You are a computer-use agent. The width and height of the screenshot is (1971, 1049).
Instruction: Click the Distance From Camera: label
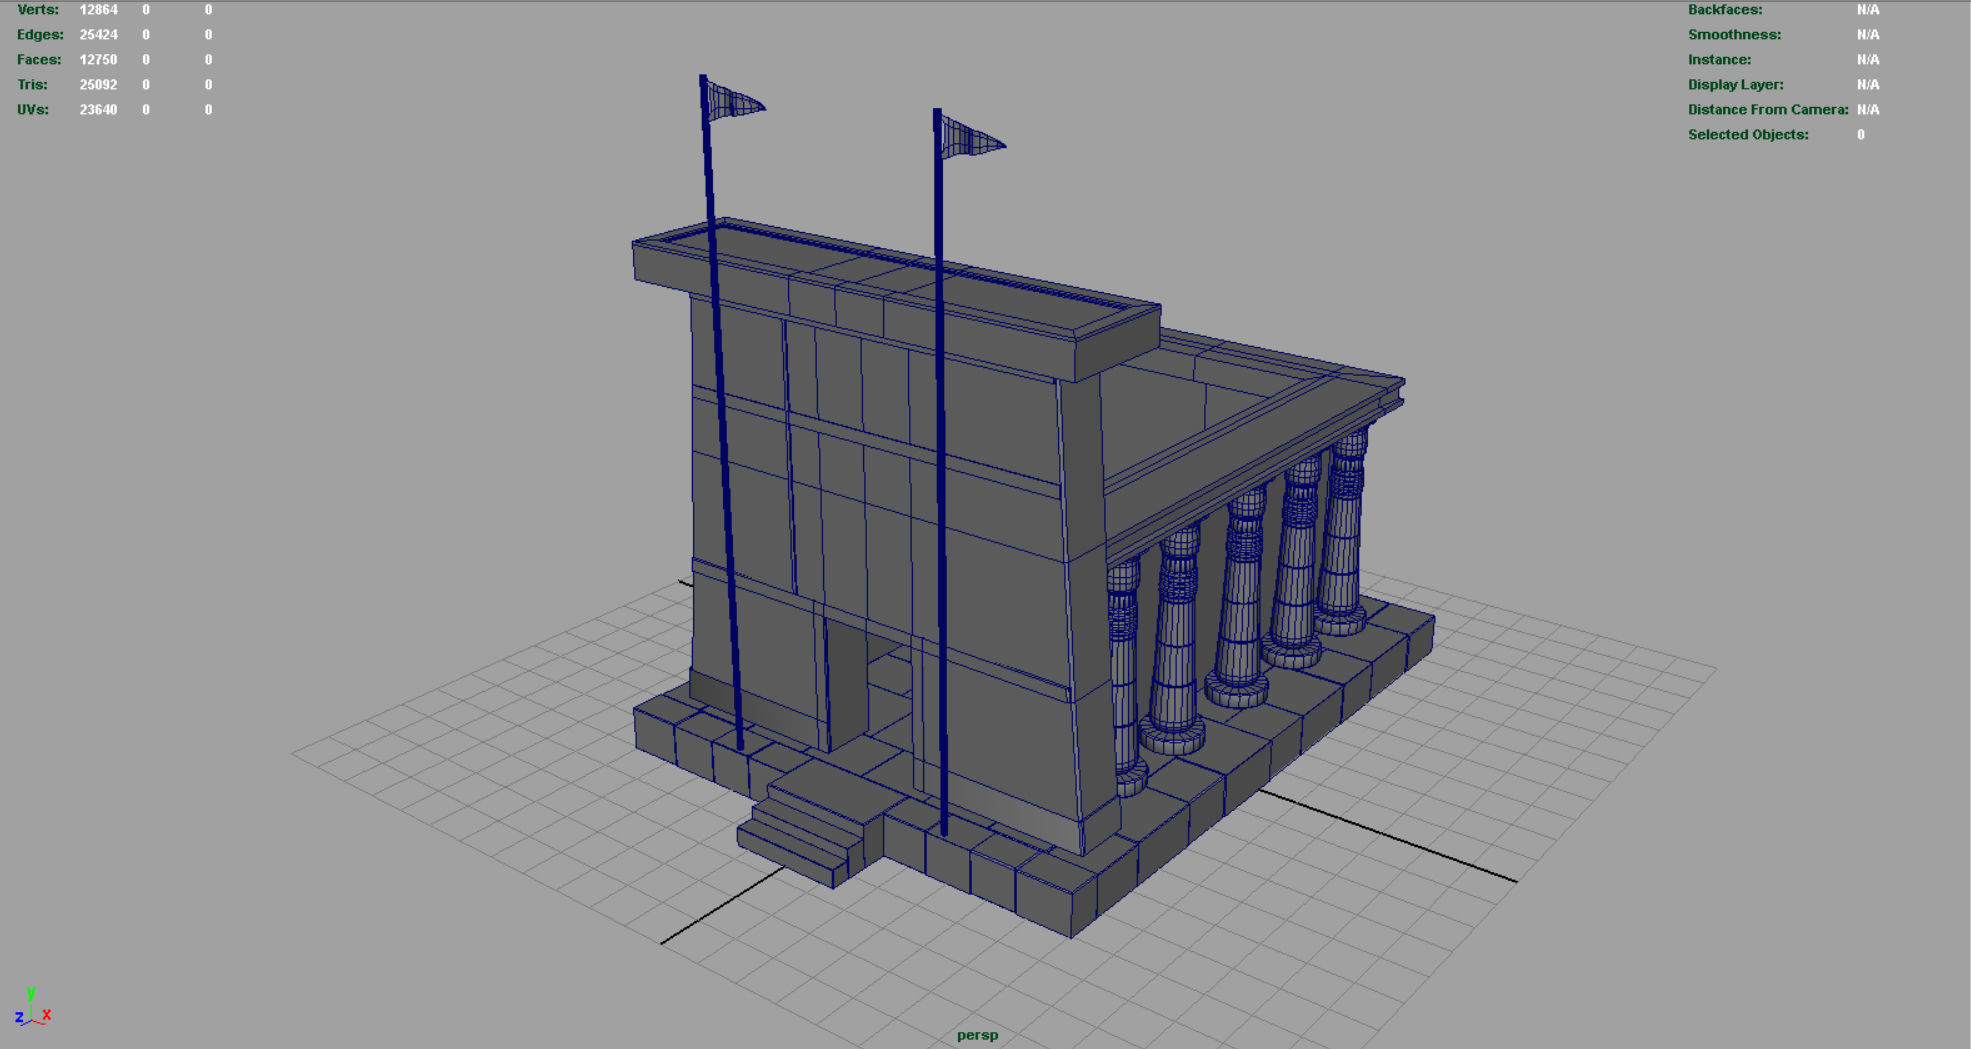pos(1768,109)
